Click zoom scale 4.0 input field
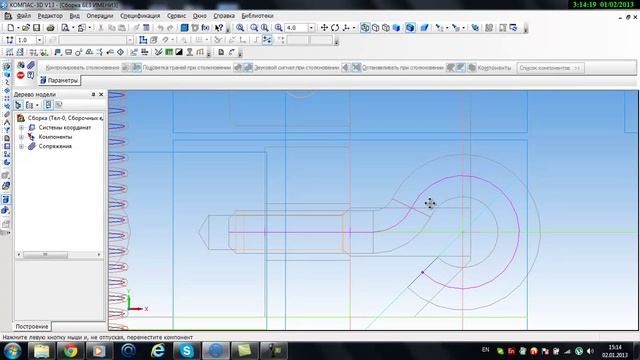Viewport: 640px width, 360px height. coord(296,28)
